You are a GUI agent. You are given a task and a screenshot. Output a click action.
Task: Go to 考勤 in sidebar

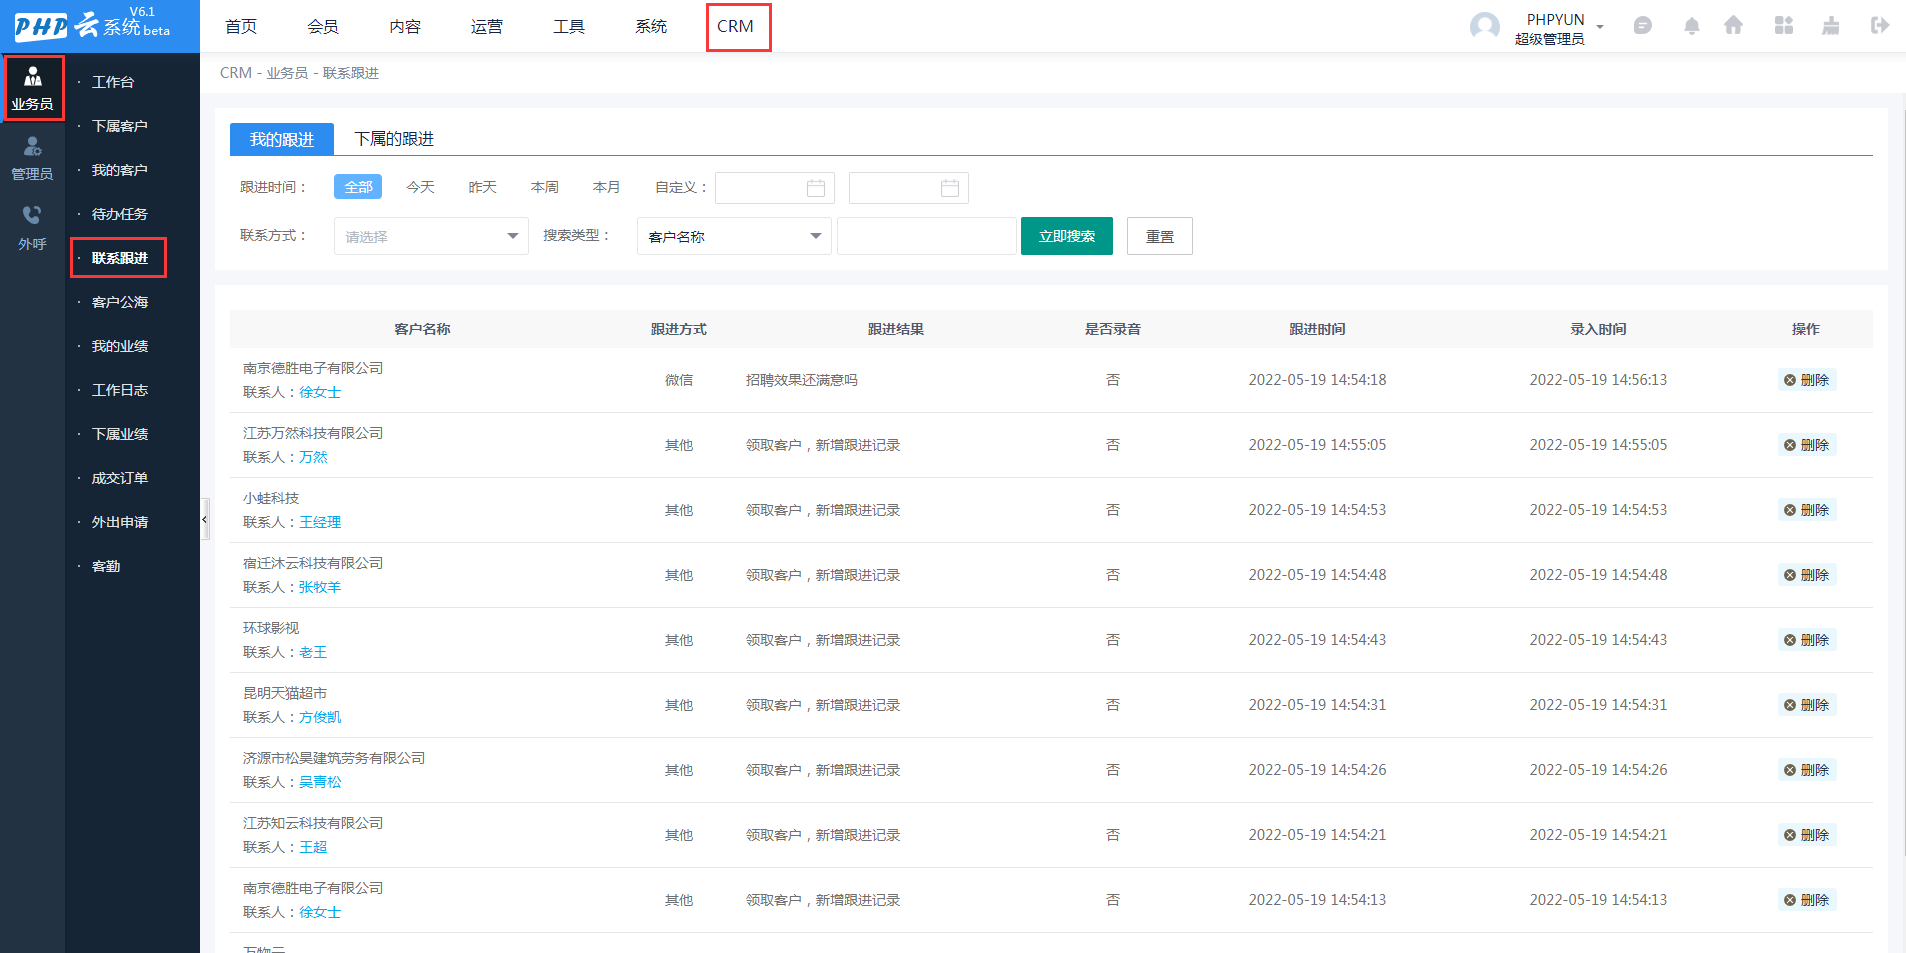tap(105, 566)
